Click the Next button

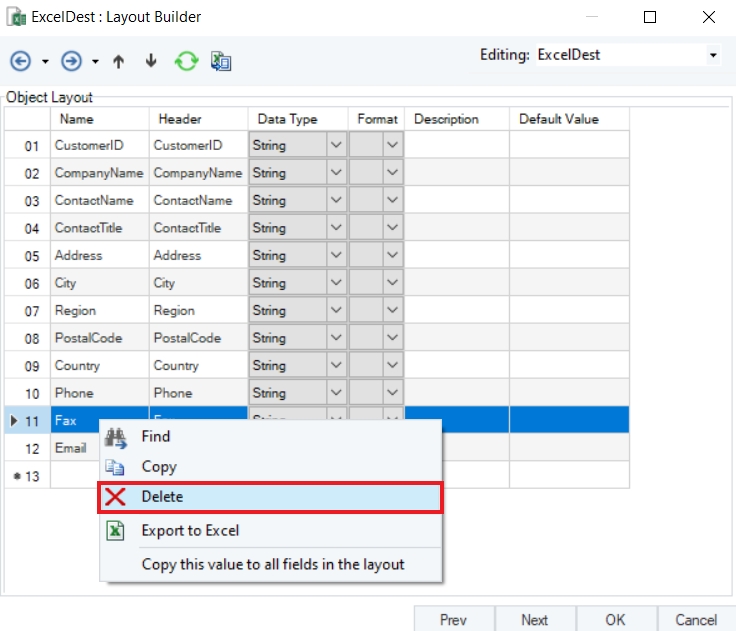[x=535, y=619]
